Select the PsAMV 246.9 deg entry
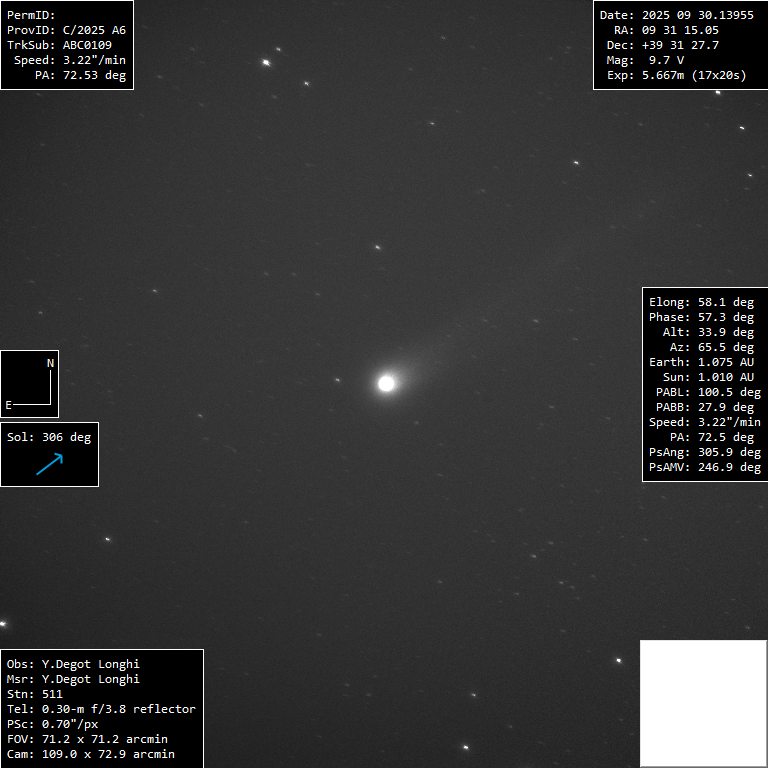768x768 pixels. point(704,467)
